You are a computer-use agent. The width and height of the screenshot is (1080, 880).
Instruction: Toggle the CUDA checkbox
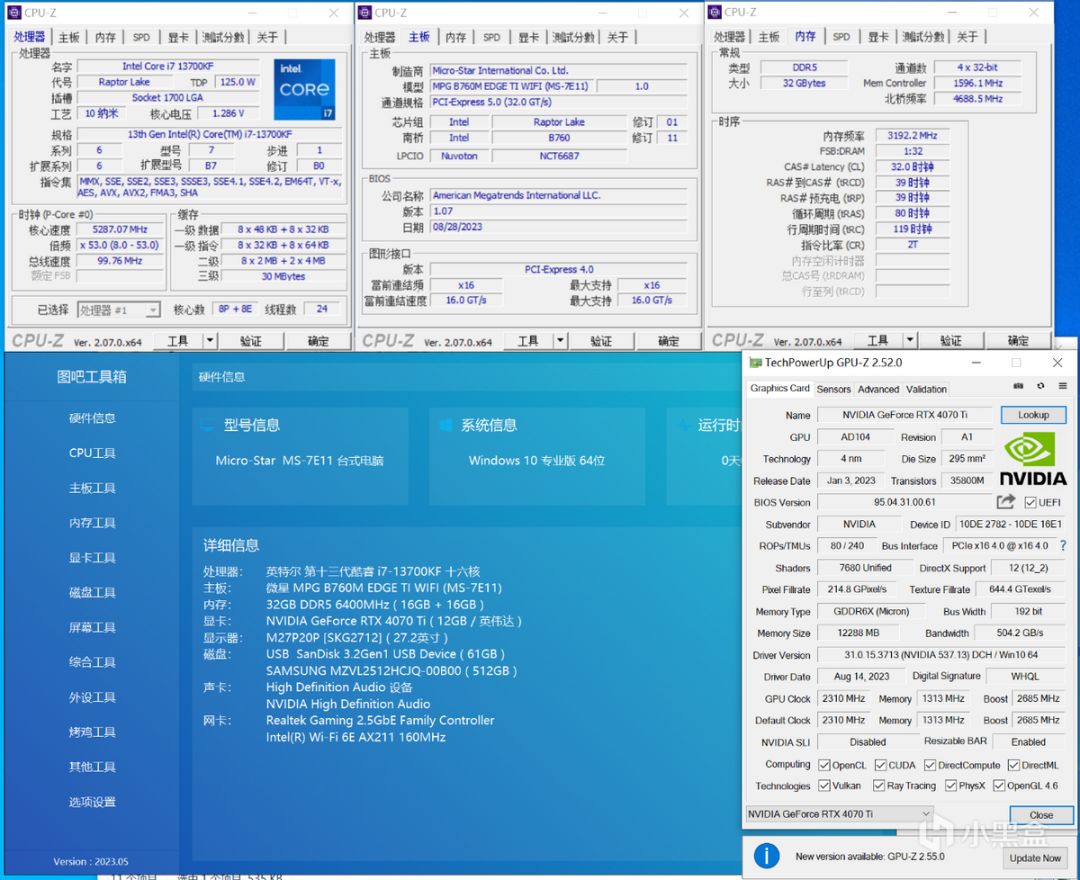click(x=880, y=765)
